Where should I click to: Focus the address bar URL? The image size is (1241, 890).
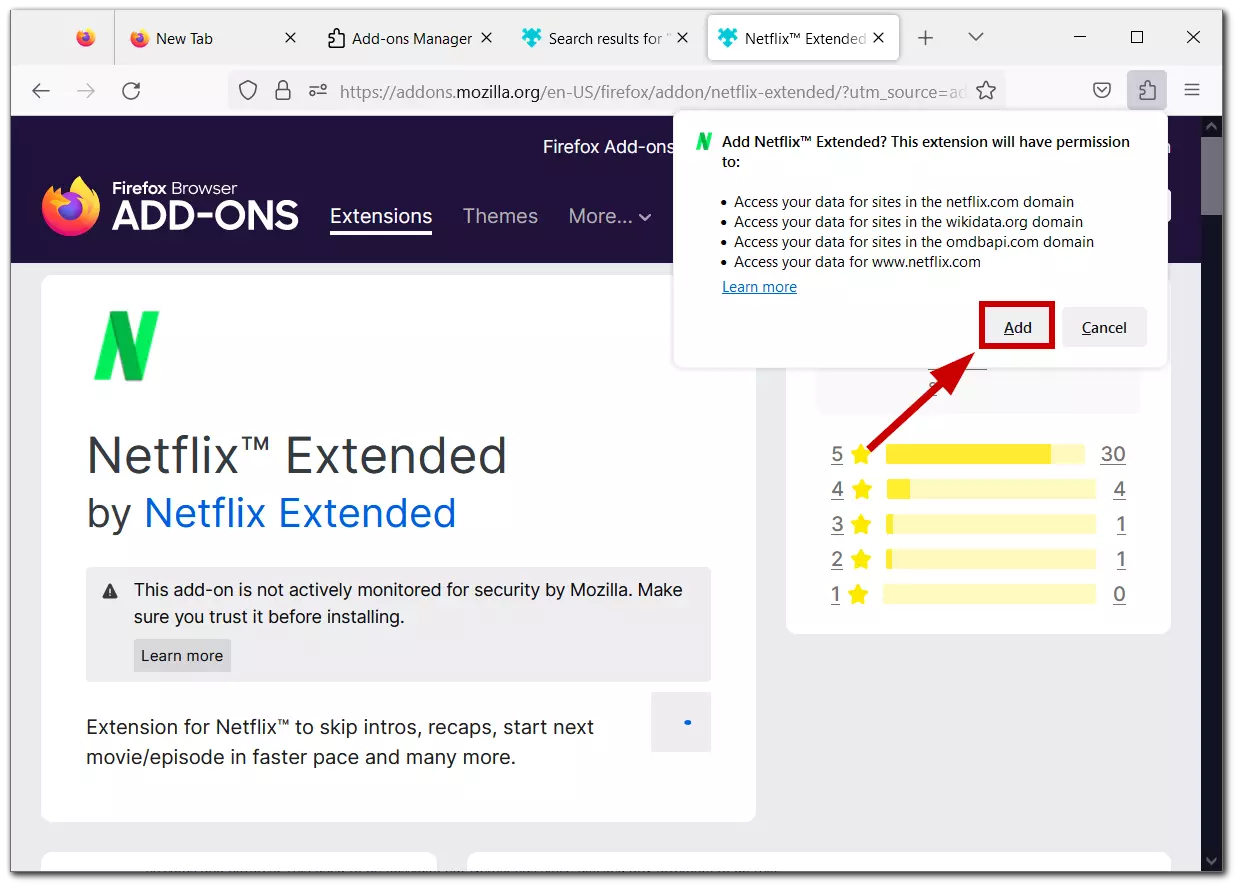(x=652, y=91)
